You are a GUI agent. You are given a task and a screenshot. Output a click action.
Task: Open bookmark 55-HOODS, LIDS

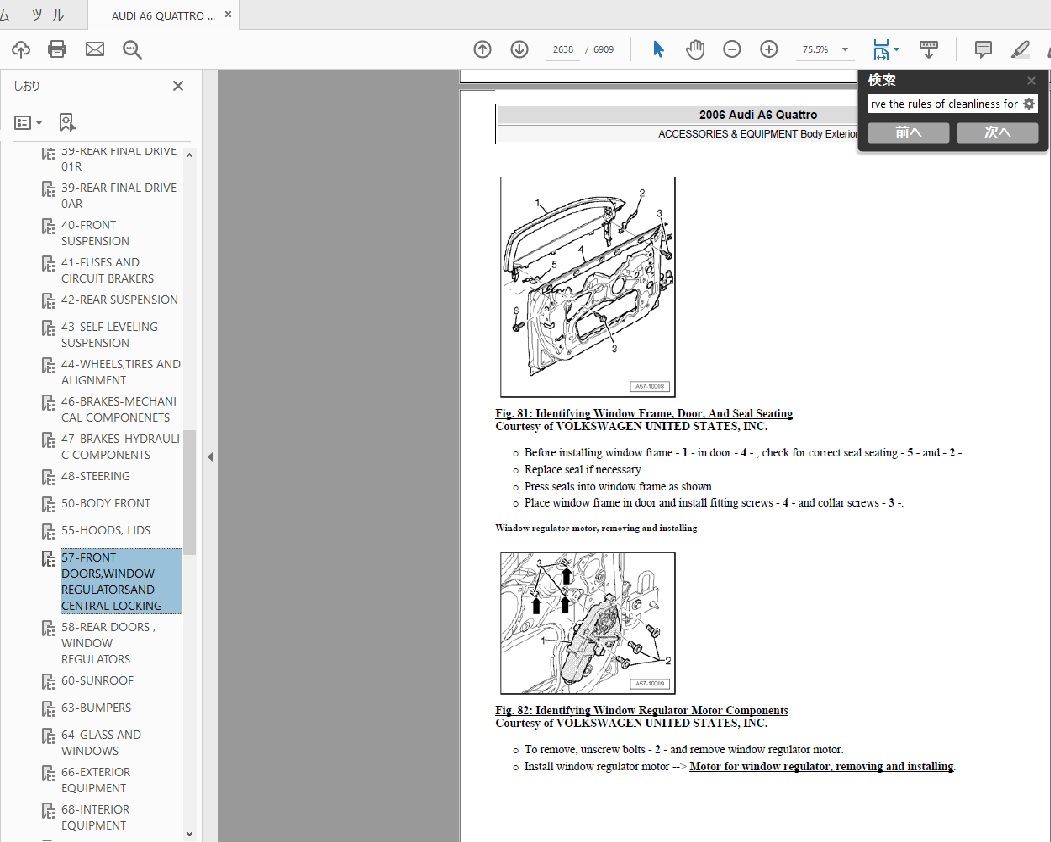(106, 530)
